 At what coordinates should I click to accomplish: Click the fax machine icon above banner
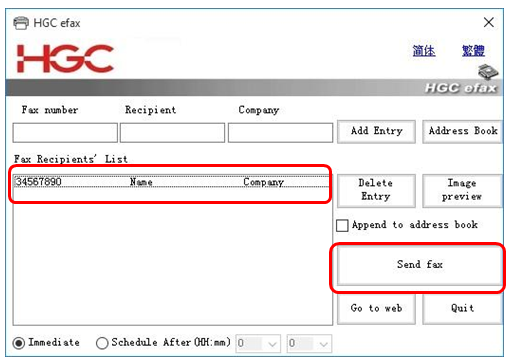(488, 72)
